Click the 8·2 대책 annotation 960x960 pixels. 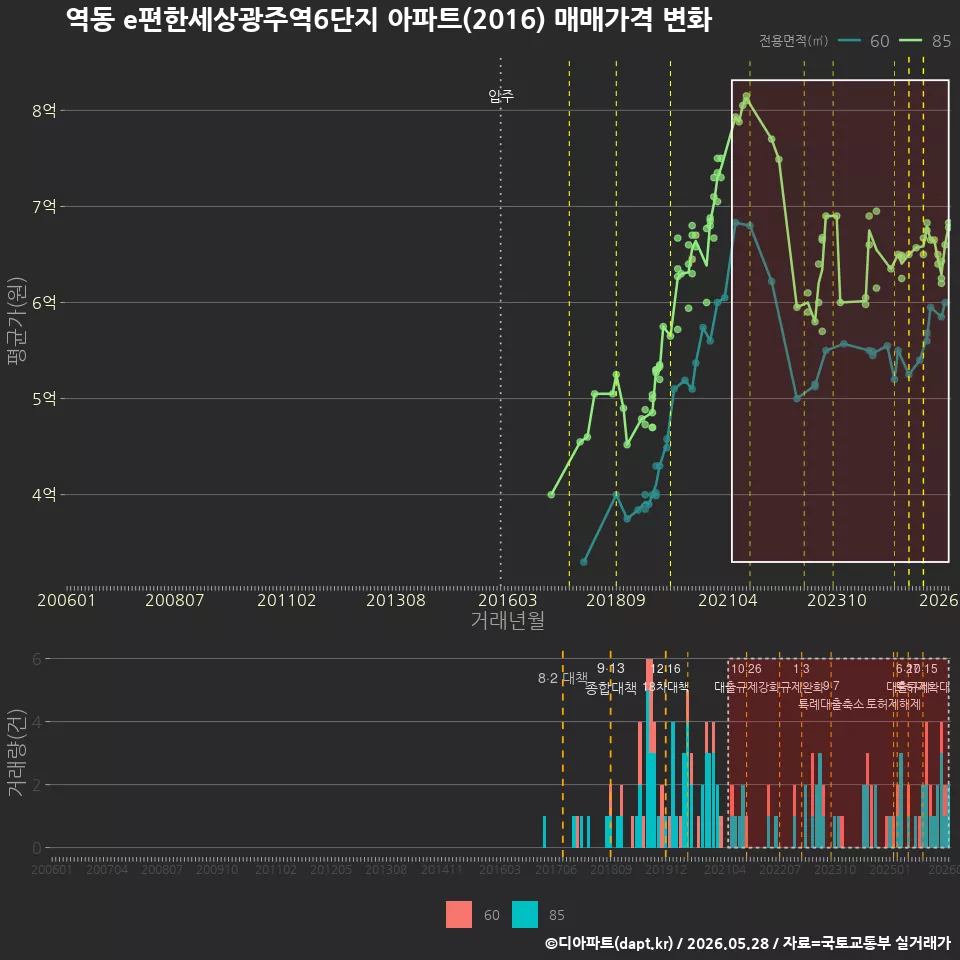562,678
